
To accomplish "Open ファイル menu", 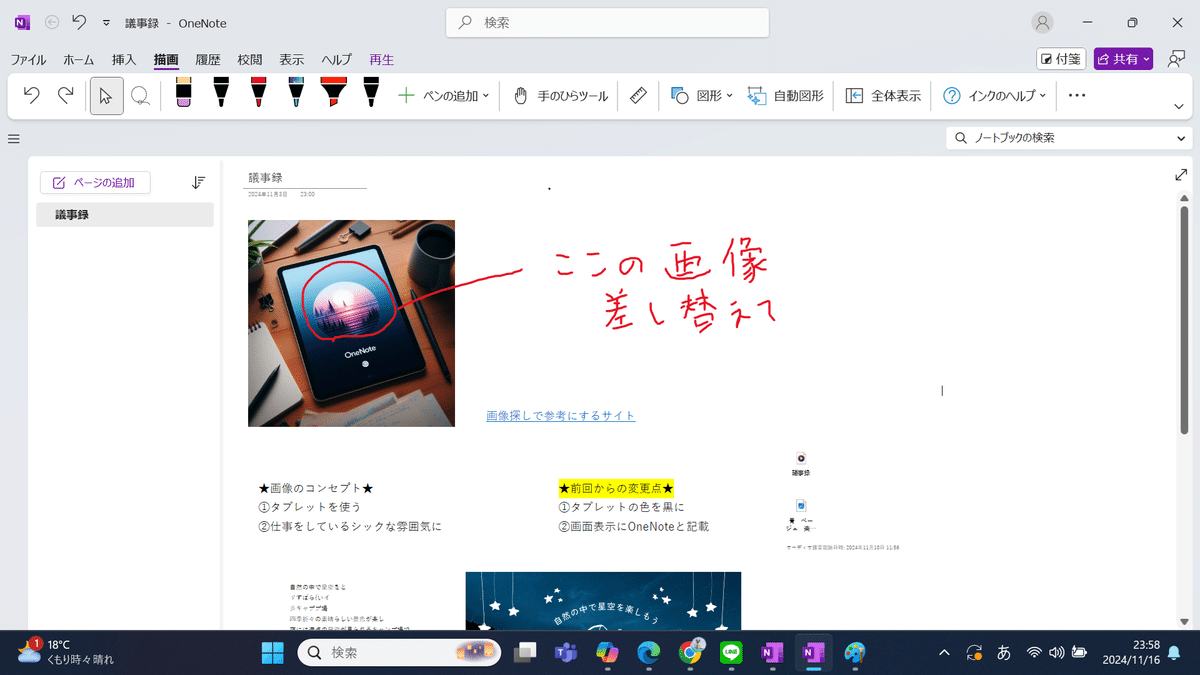I will click(29, 60).
